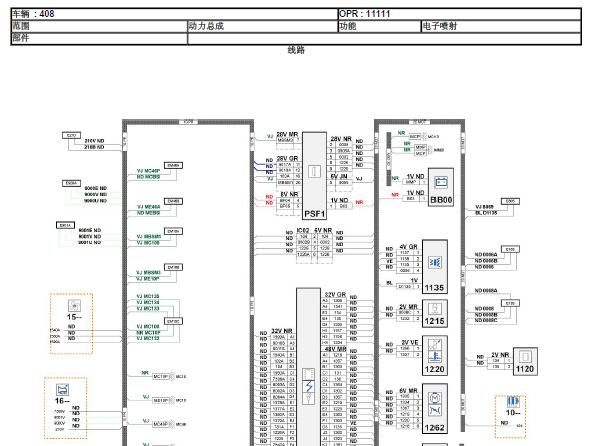Click the lower throttle icon in component 1262
The height and width of the screenshot is (446, 606).
click(435, 410)
